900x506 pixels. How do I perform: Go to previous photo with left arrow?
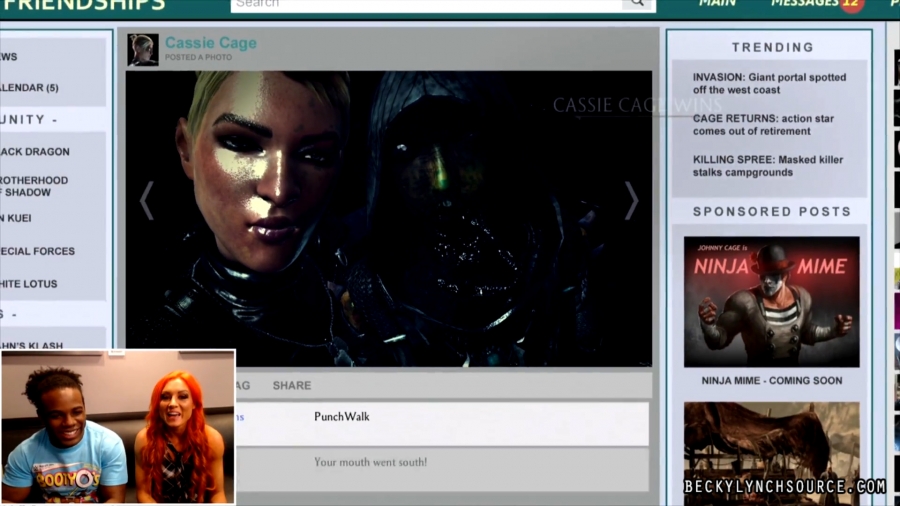pos(147,201)
